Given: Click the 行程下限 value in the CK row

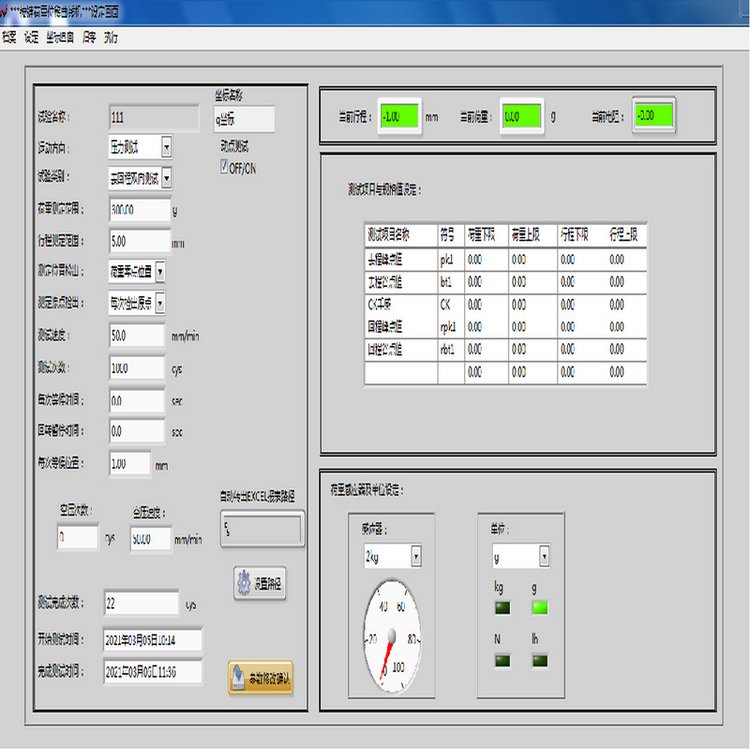Looking at the screenshot, I should [x=582, y=305].
